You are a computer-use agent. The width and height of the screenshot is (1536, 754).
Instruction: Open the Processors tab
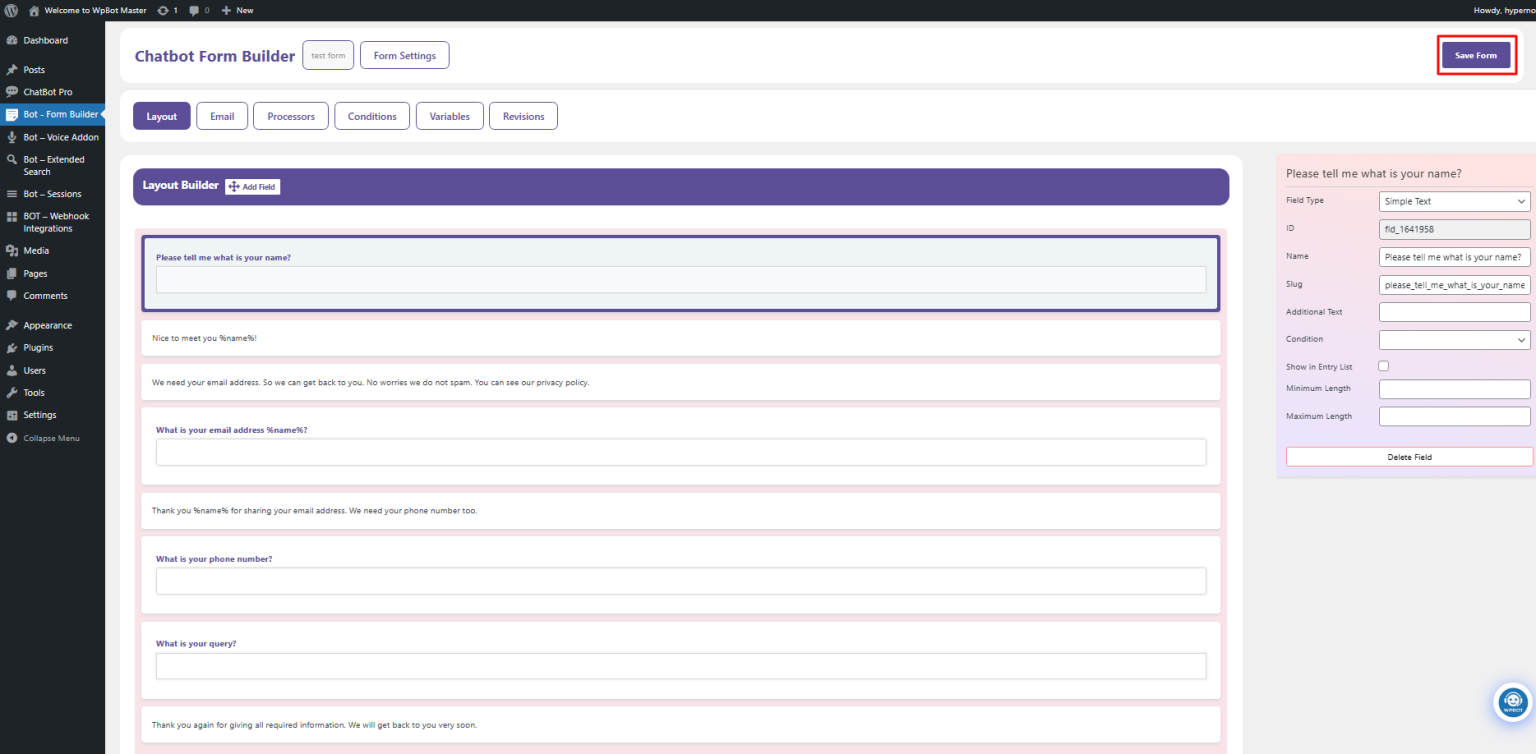[x=291, y=116]
